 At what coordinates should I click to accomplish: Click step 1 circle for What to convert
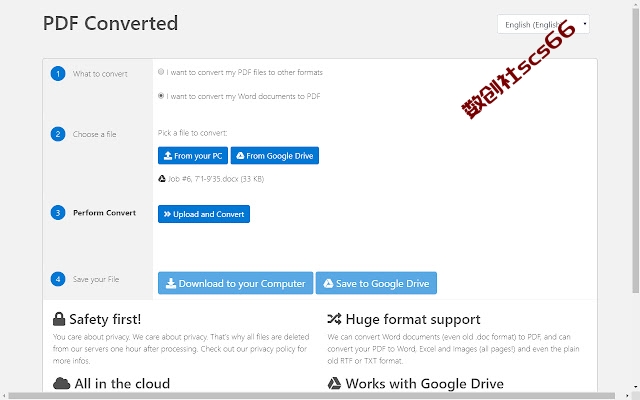tap(58, 73)
